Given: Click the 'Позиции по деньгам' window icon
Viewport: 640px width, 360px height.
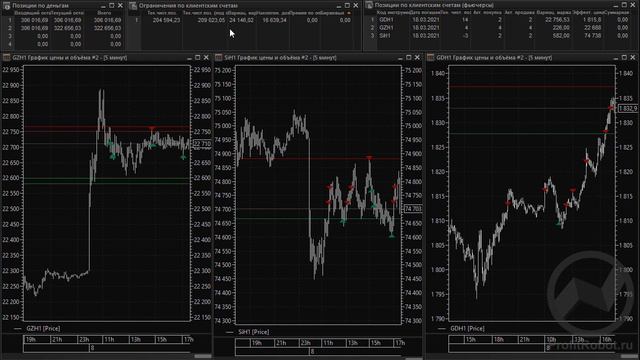Looking at the screenshot, I should point(6,6).
